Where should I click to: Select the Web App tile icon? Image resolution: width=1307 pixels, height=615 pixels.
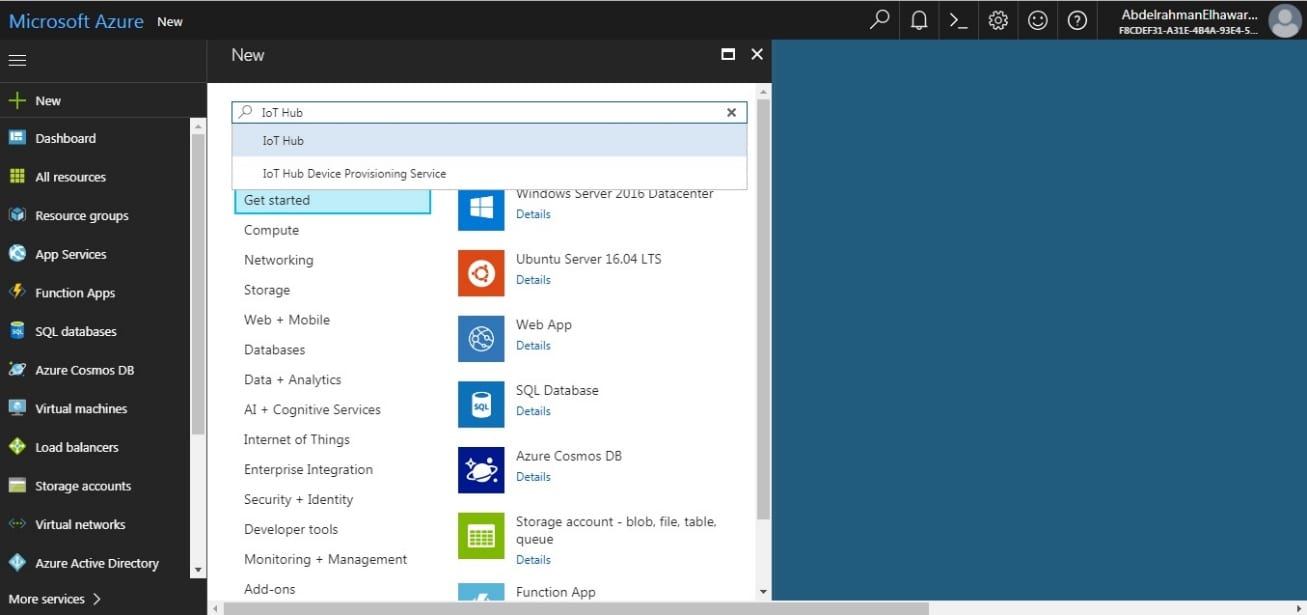(481, 339)
